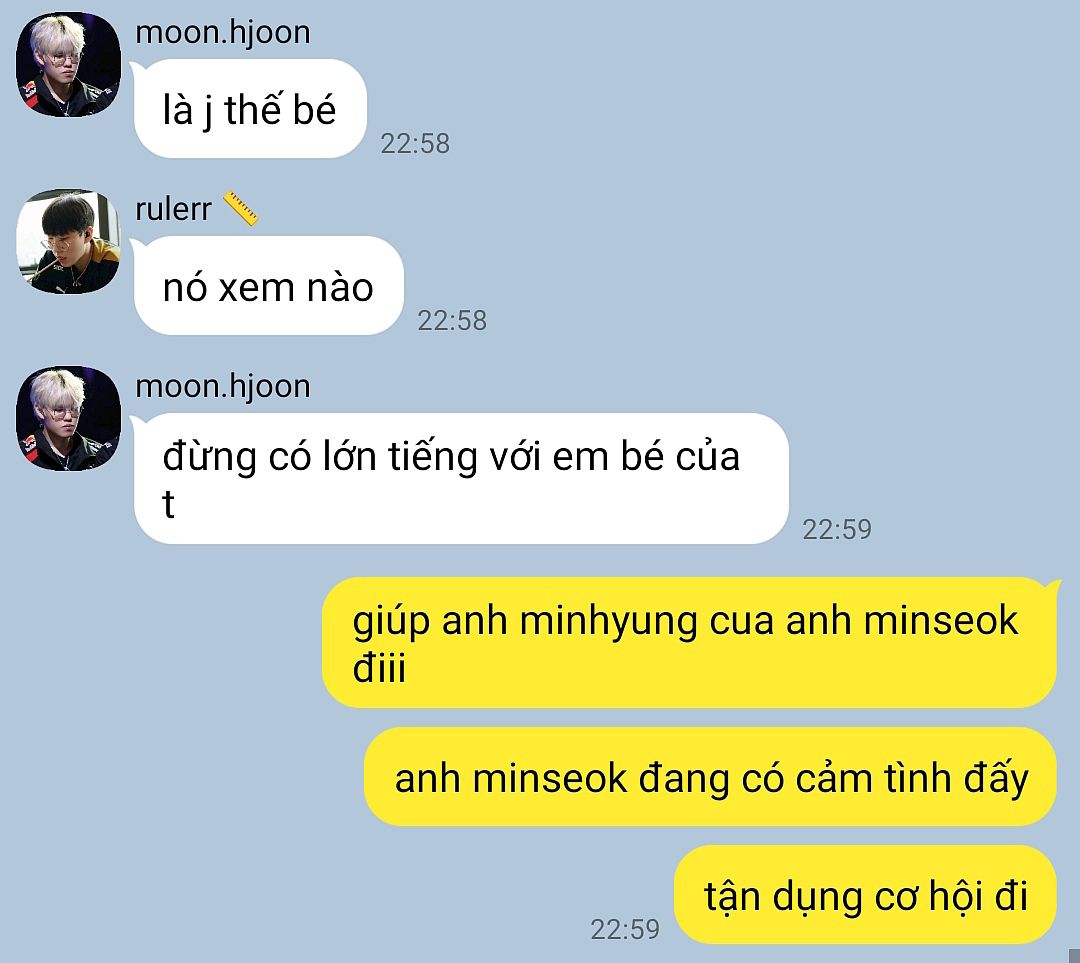Click the 22:59 timestamp beside moon.hjoon's long message
This screenshot has height=963, width=1080.
[x=837, y=529]
